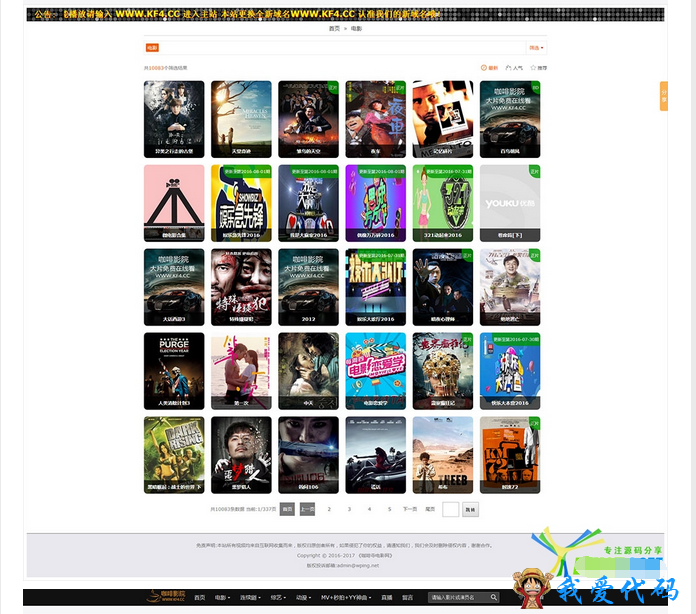Open the 噩梦猎人 movie poster
Screen dimensions: 696x614
[241, 455]
